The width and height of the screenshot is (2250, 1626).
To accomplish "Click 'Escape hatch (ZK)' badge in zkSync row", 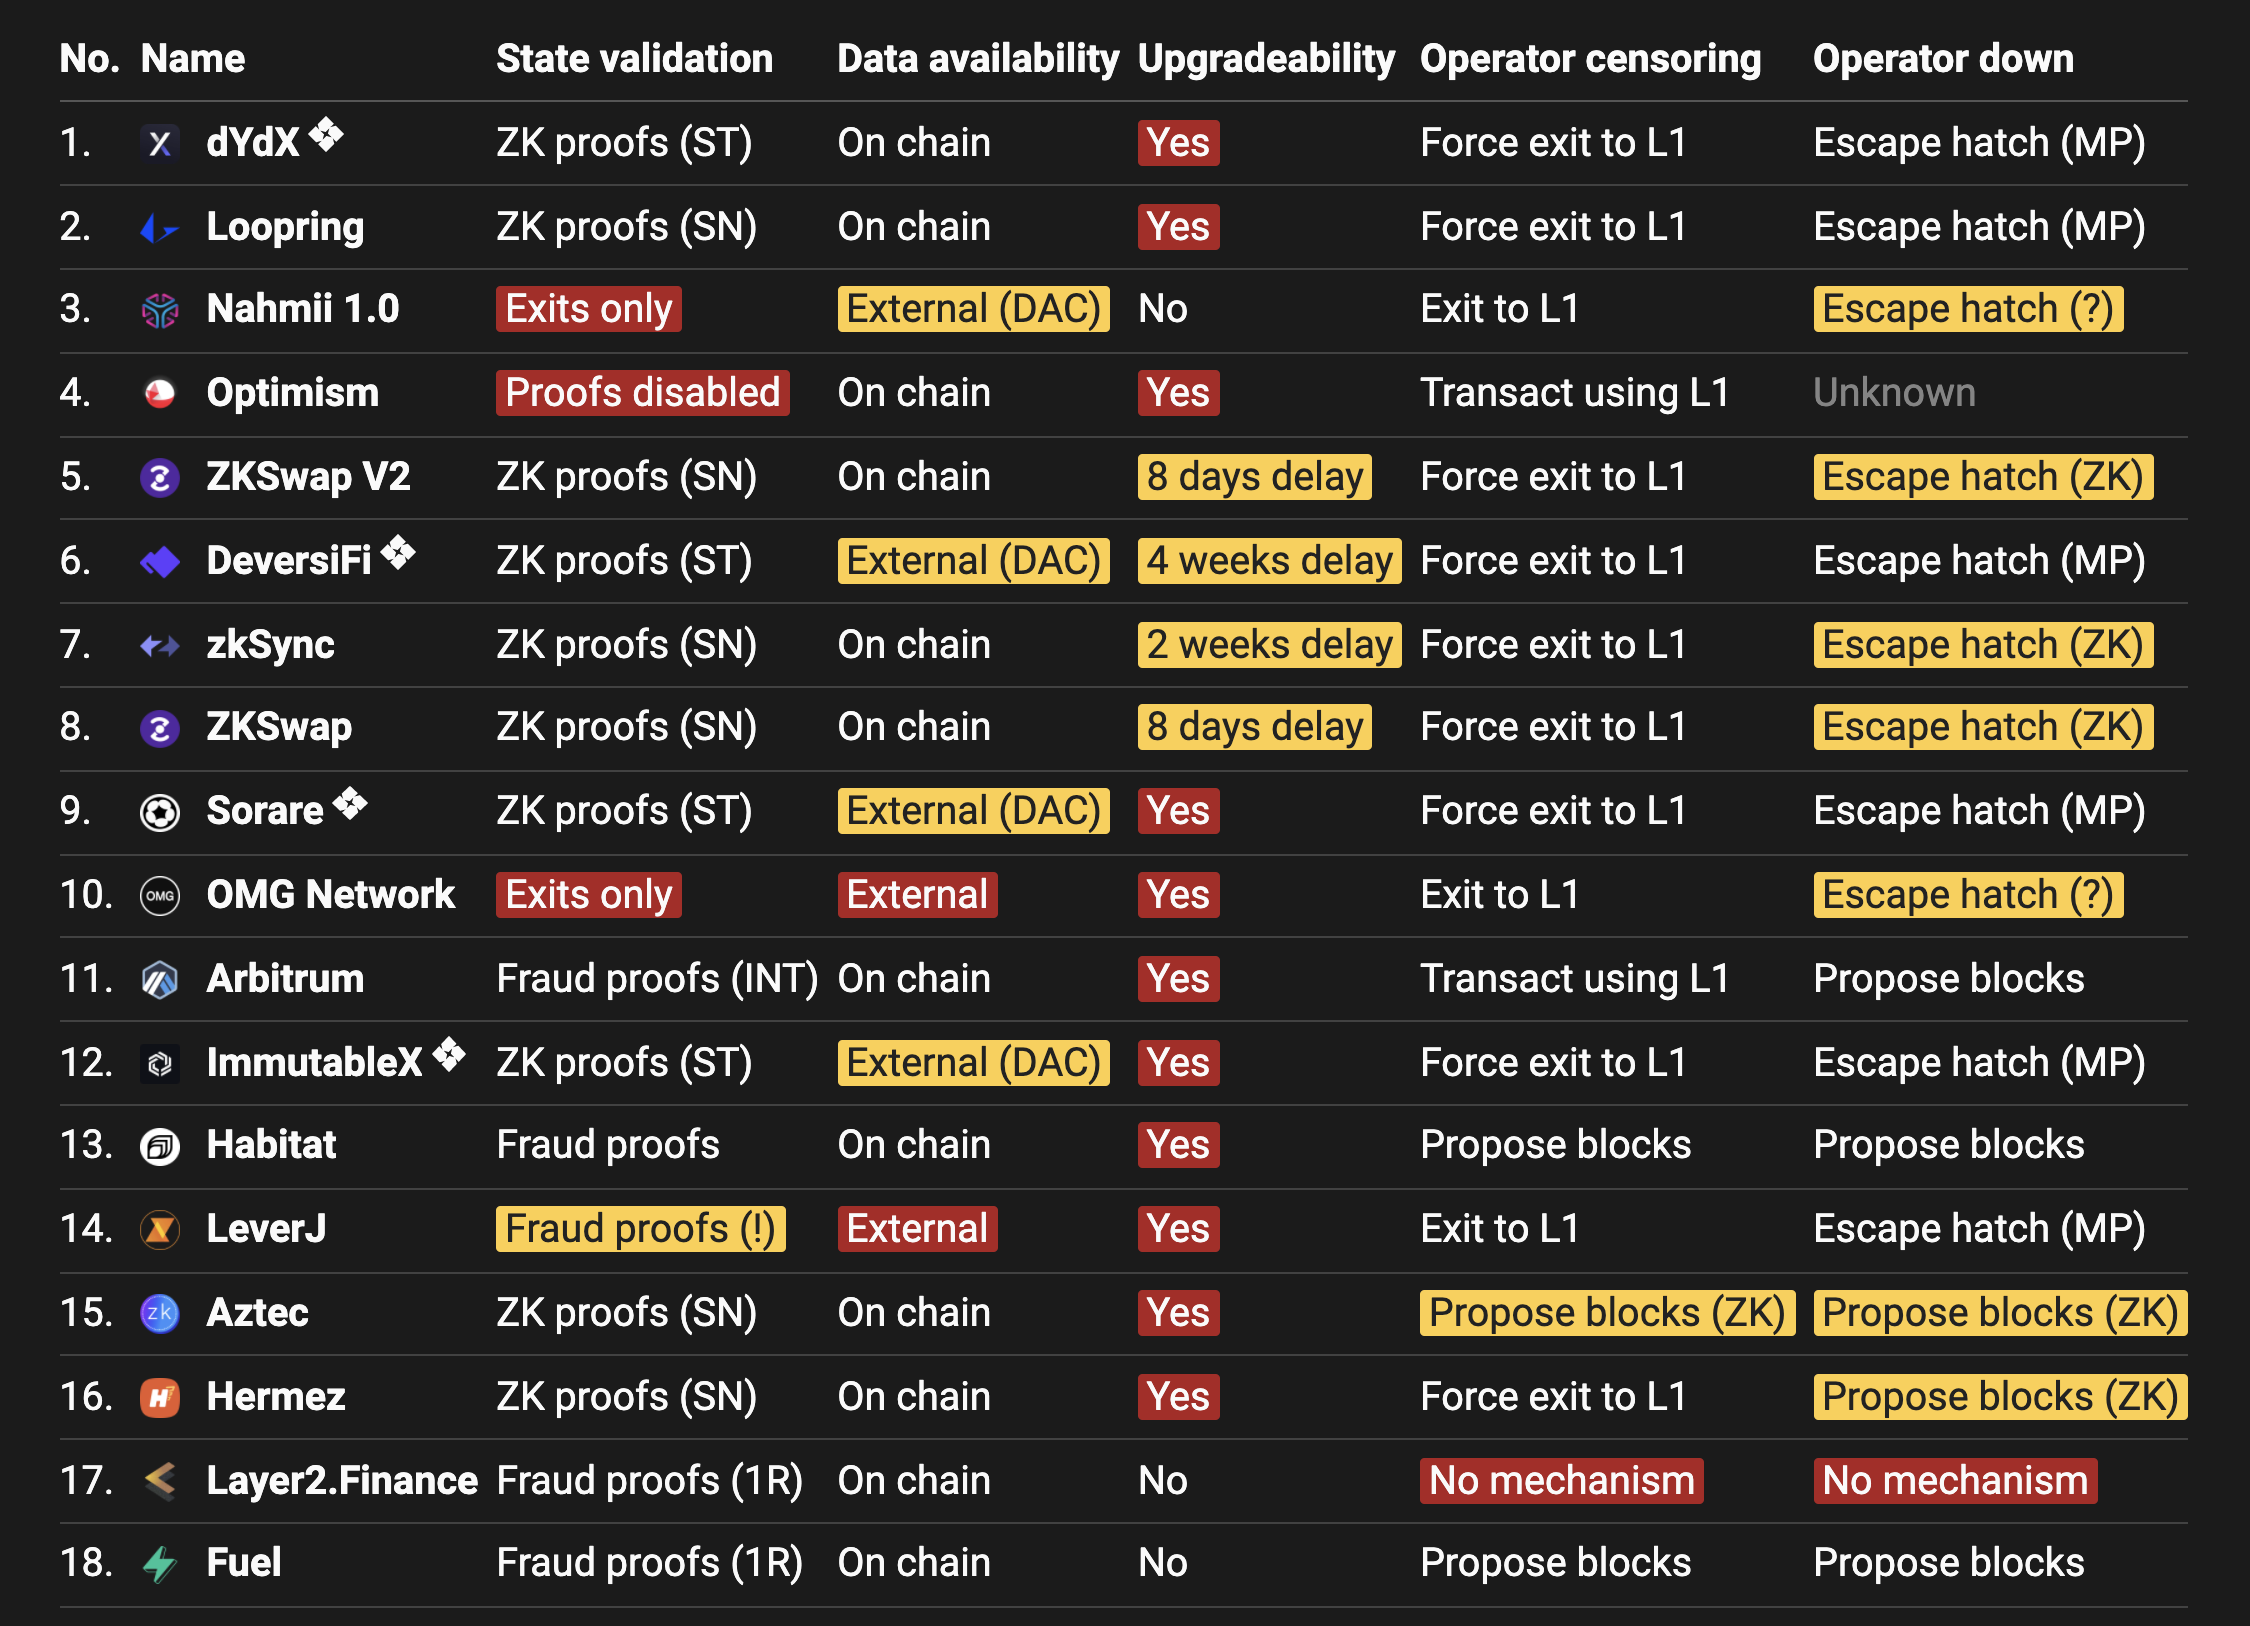I will coord(1983,645).
